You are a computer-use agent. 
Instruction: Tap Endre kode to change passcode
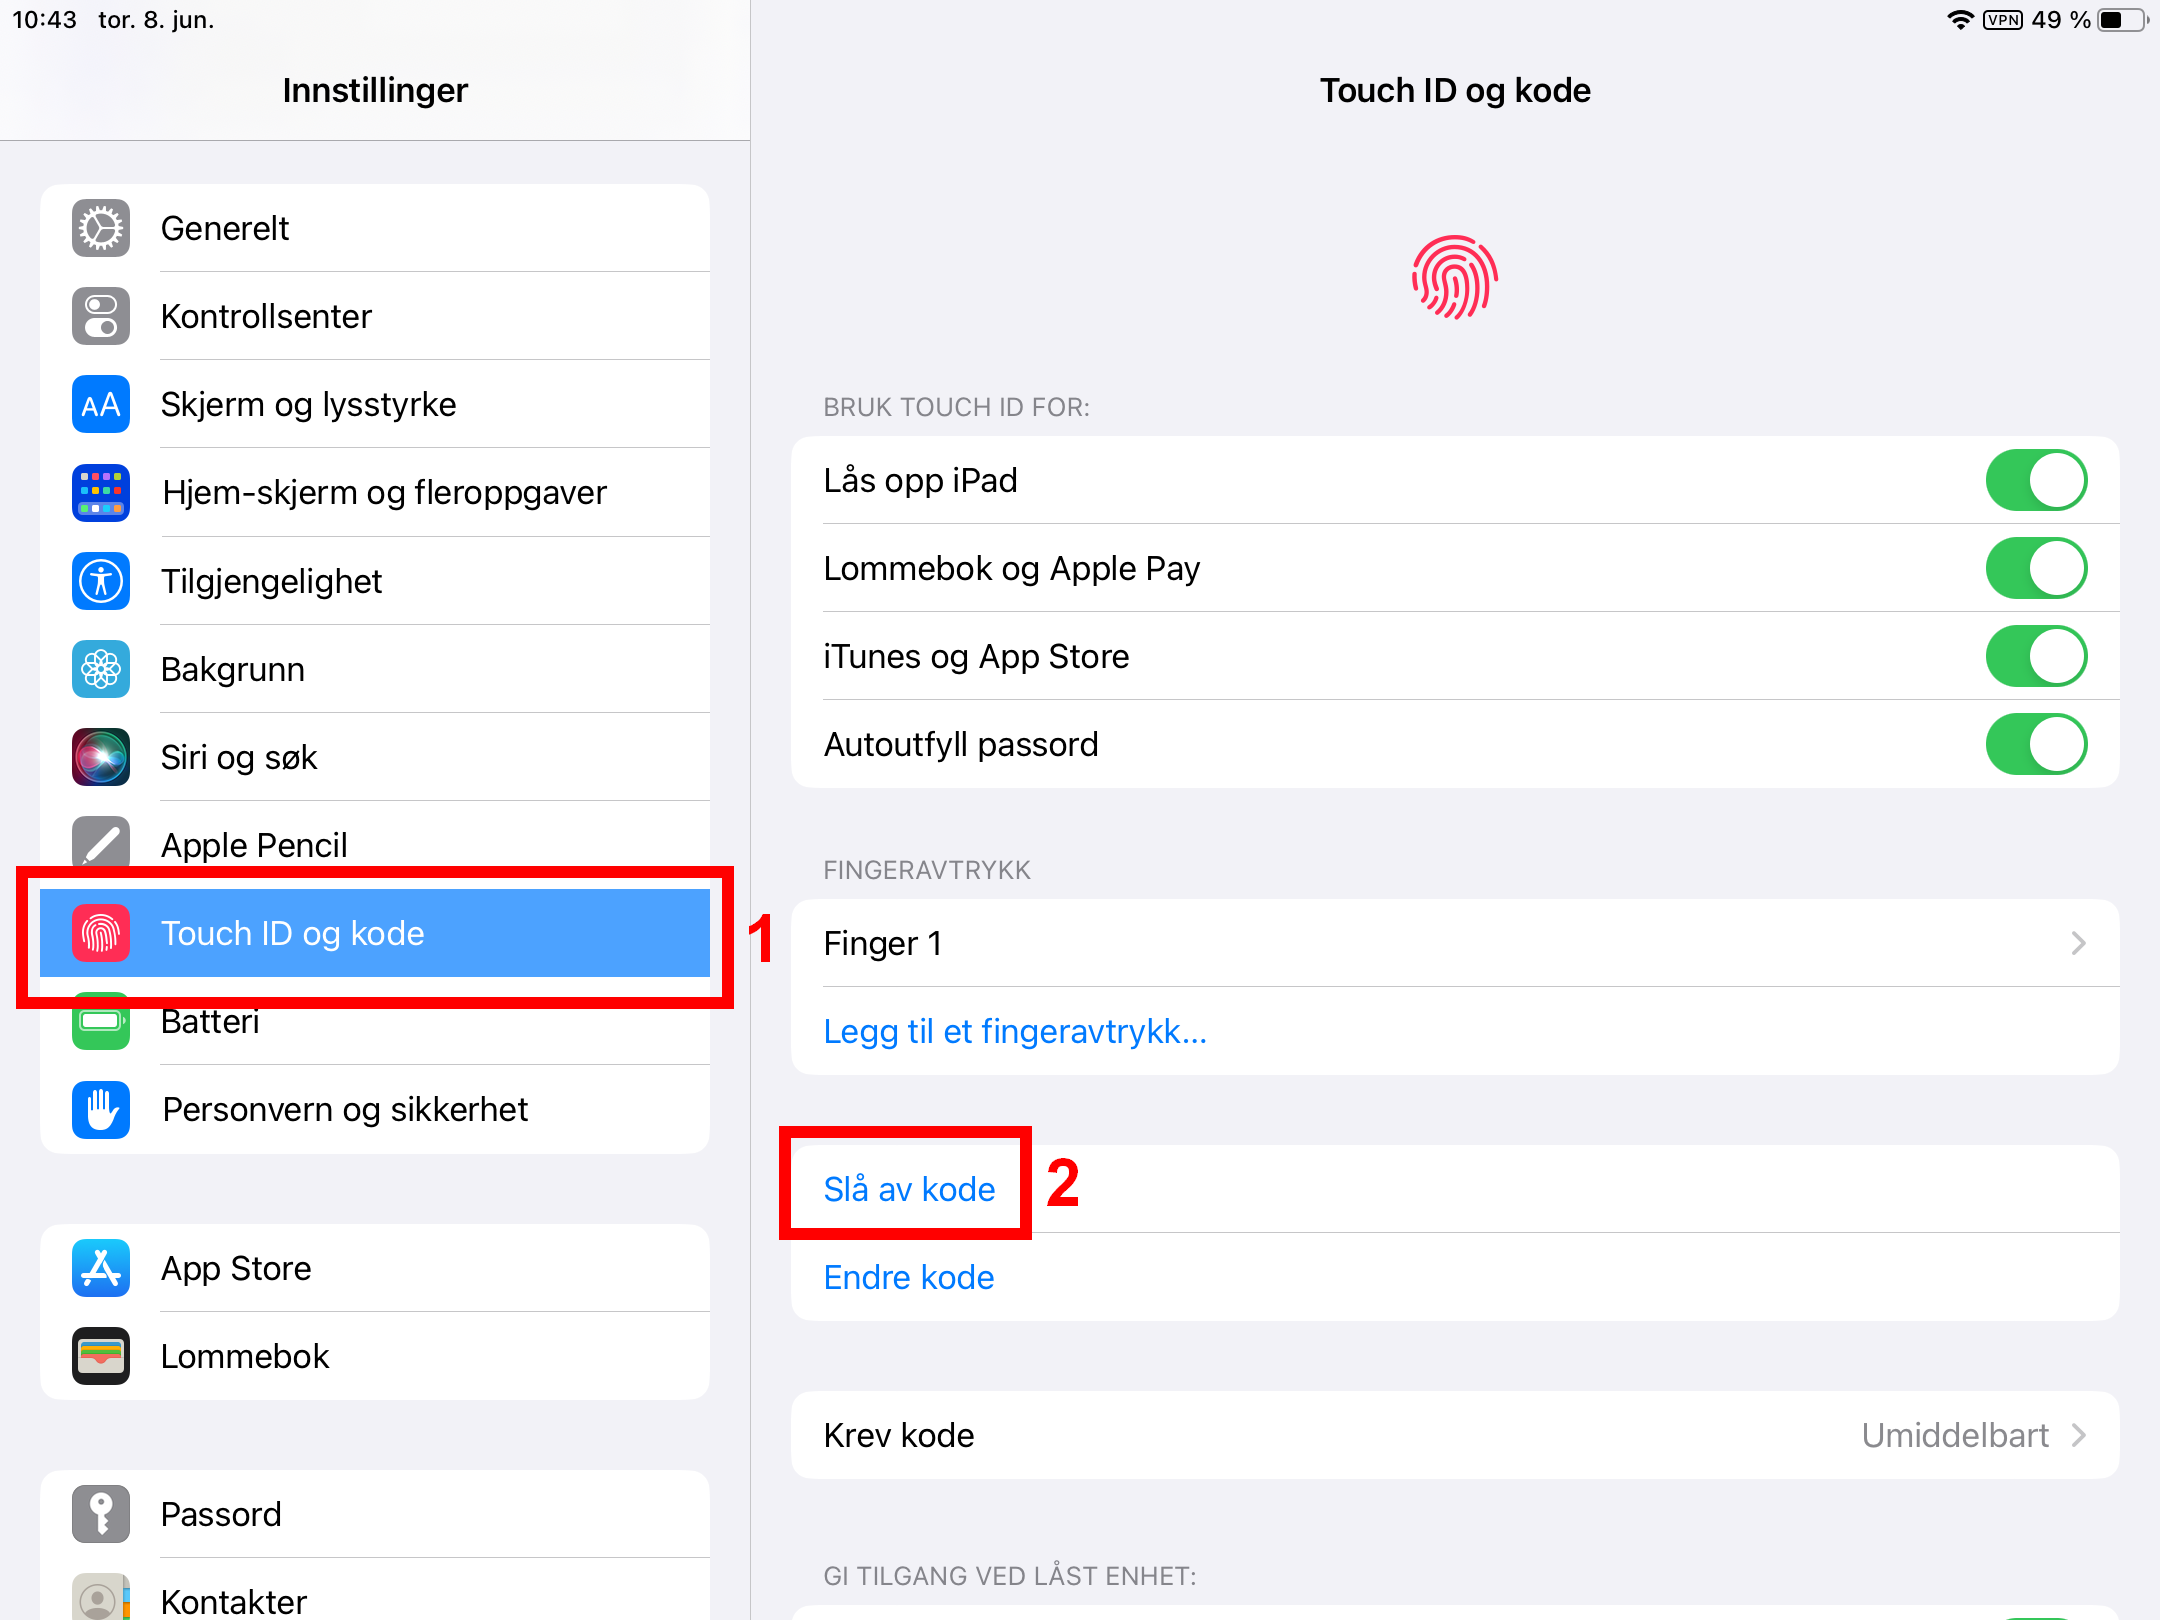909,1277
